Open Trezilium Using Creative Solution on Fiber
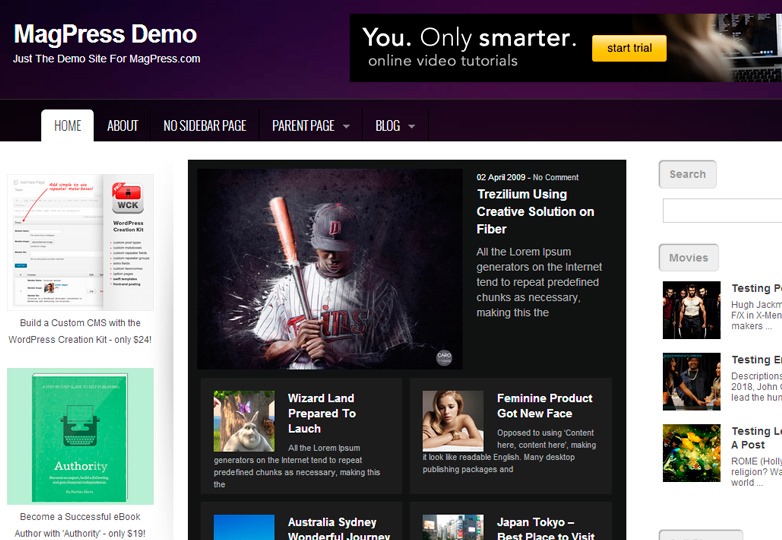The height and width of the screenshot is (540, 782). tap(535, 211)
